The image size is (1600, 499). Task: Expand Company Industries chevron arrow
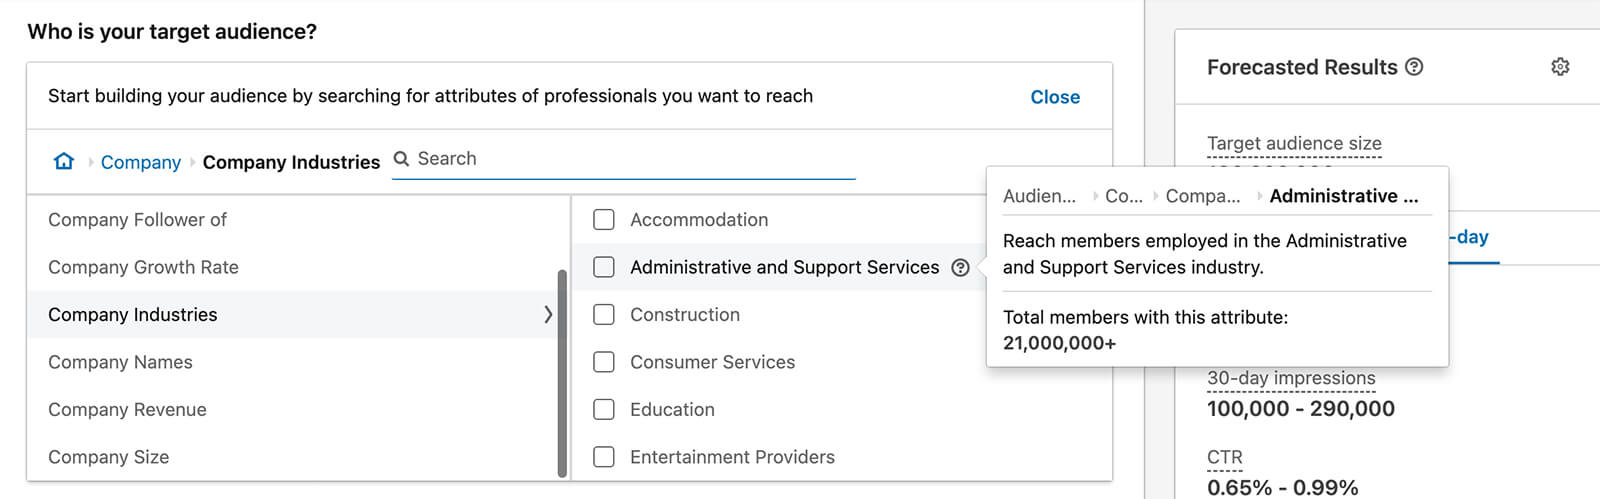548,314
